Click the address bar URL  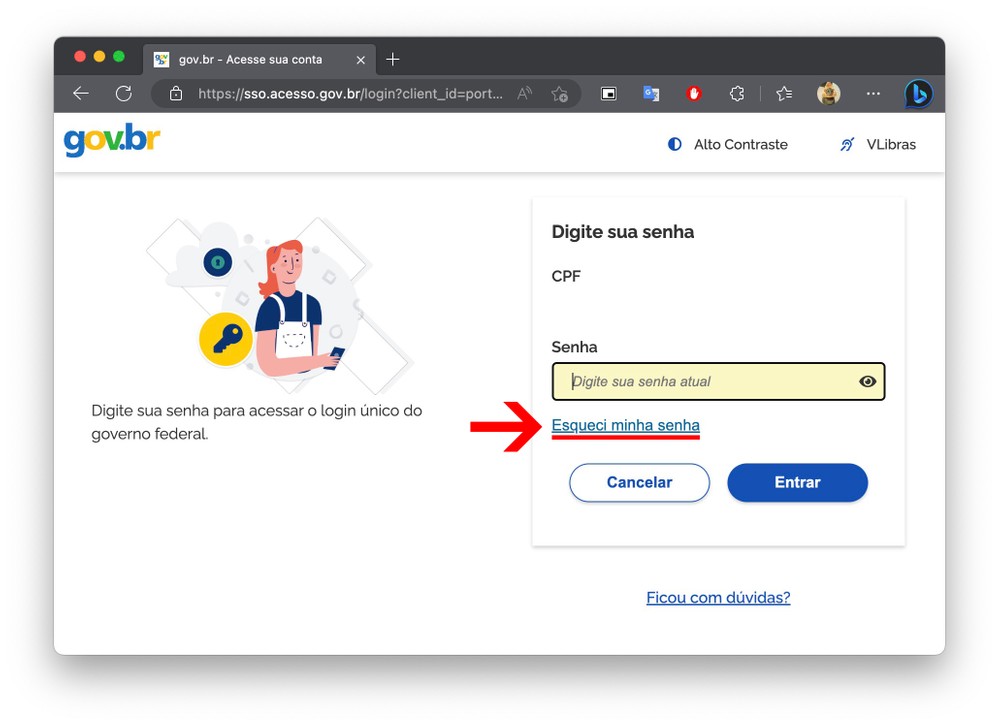click(350, 94)
